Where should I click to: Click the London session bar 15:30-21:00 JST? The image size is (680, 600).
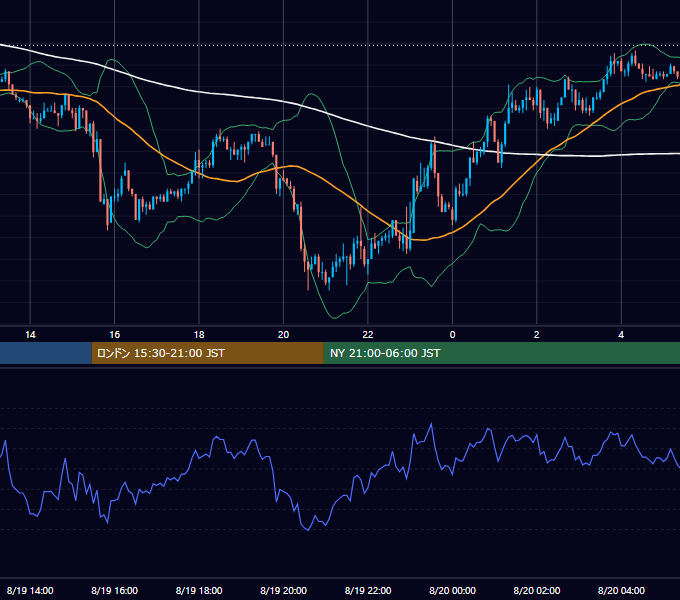(207, 353)
